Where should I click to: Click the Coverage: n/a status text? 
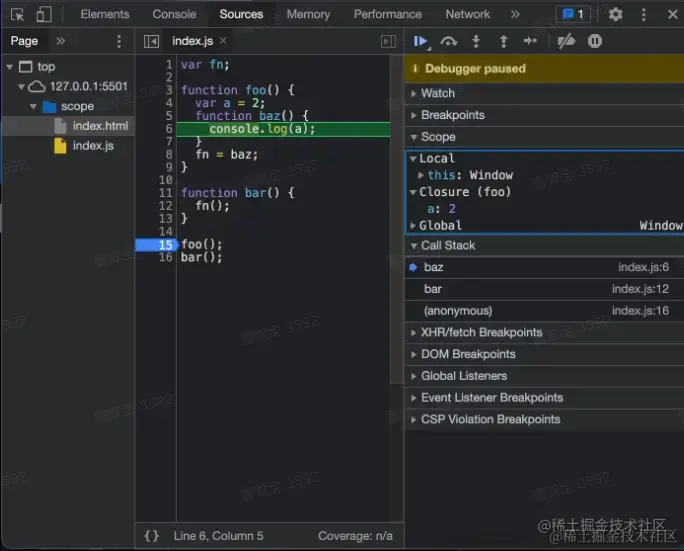click(x=355, y=536)
